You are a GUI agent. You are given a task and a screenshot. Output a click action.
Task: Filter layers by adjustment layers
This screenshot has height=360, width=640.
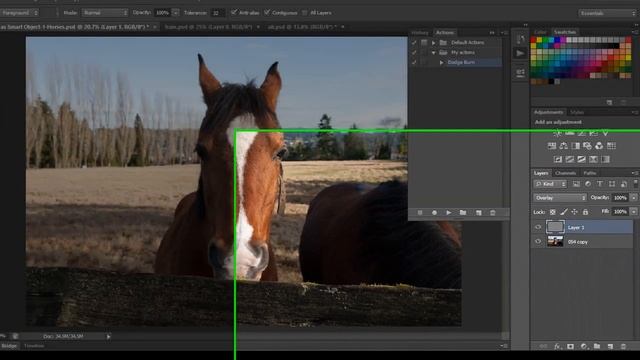click(588, 184)
